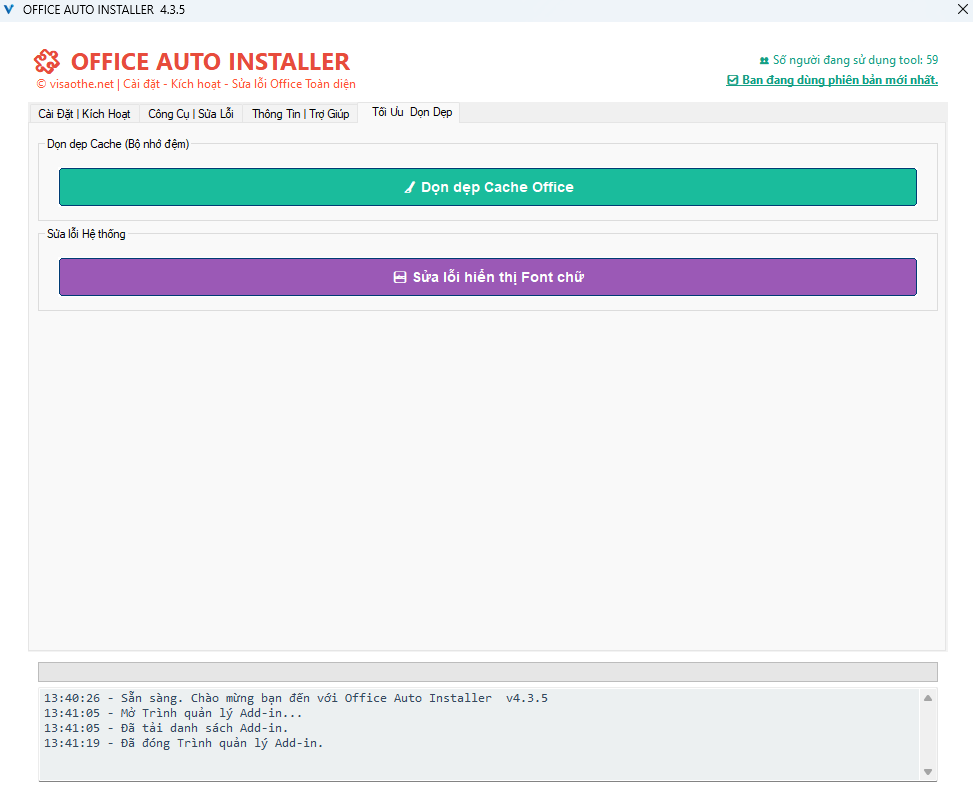973x790 pixels.
Task: Click log line 13:40:26 Sẵn sàng
Action: click(x=296, y=698)
